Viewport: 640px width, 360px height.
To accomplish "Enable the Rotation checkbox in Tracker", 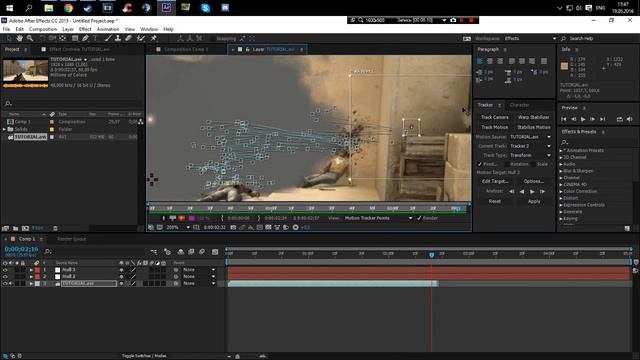I will (x=507, y=164).
